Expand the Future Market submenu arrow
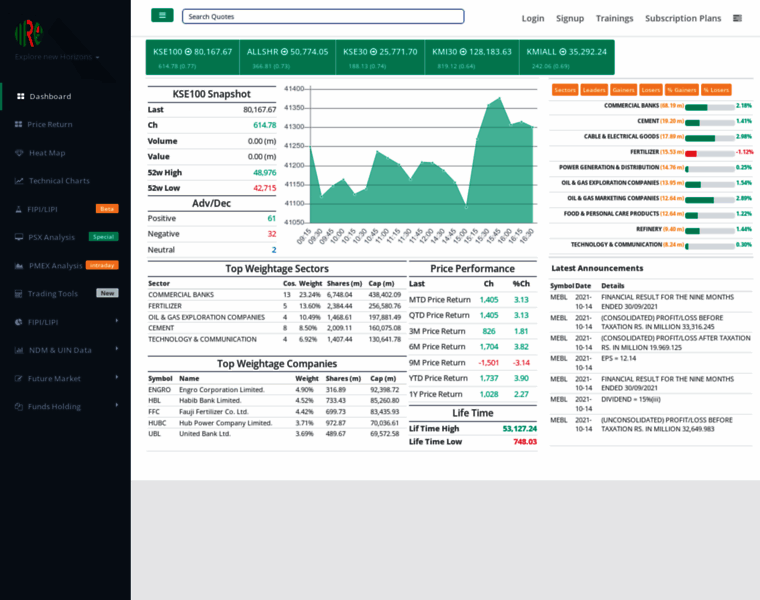The width and height of the screenshot is (760, 600). (116, 377)
